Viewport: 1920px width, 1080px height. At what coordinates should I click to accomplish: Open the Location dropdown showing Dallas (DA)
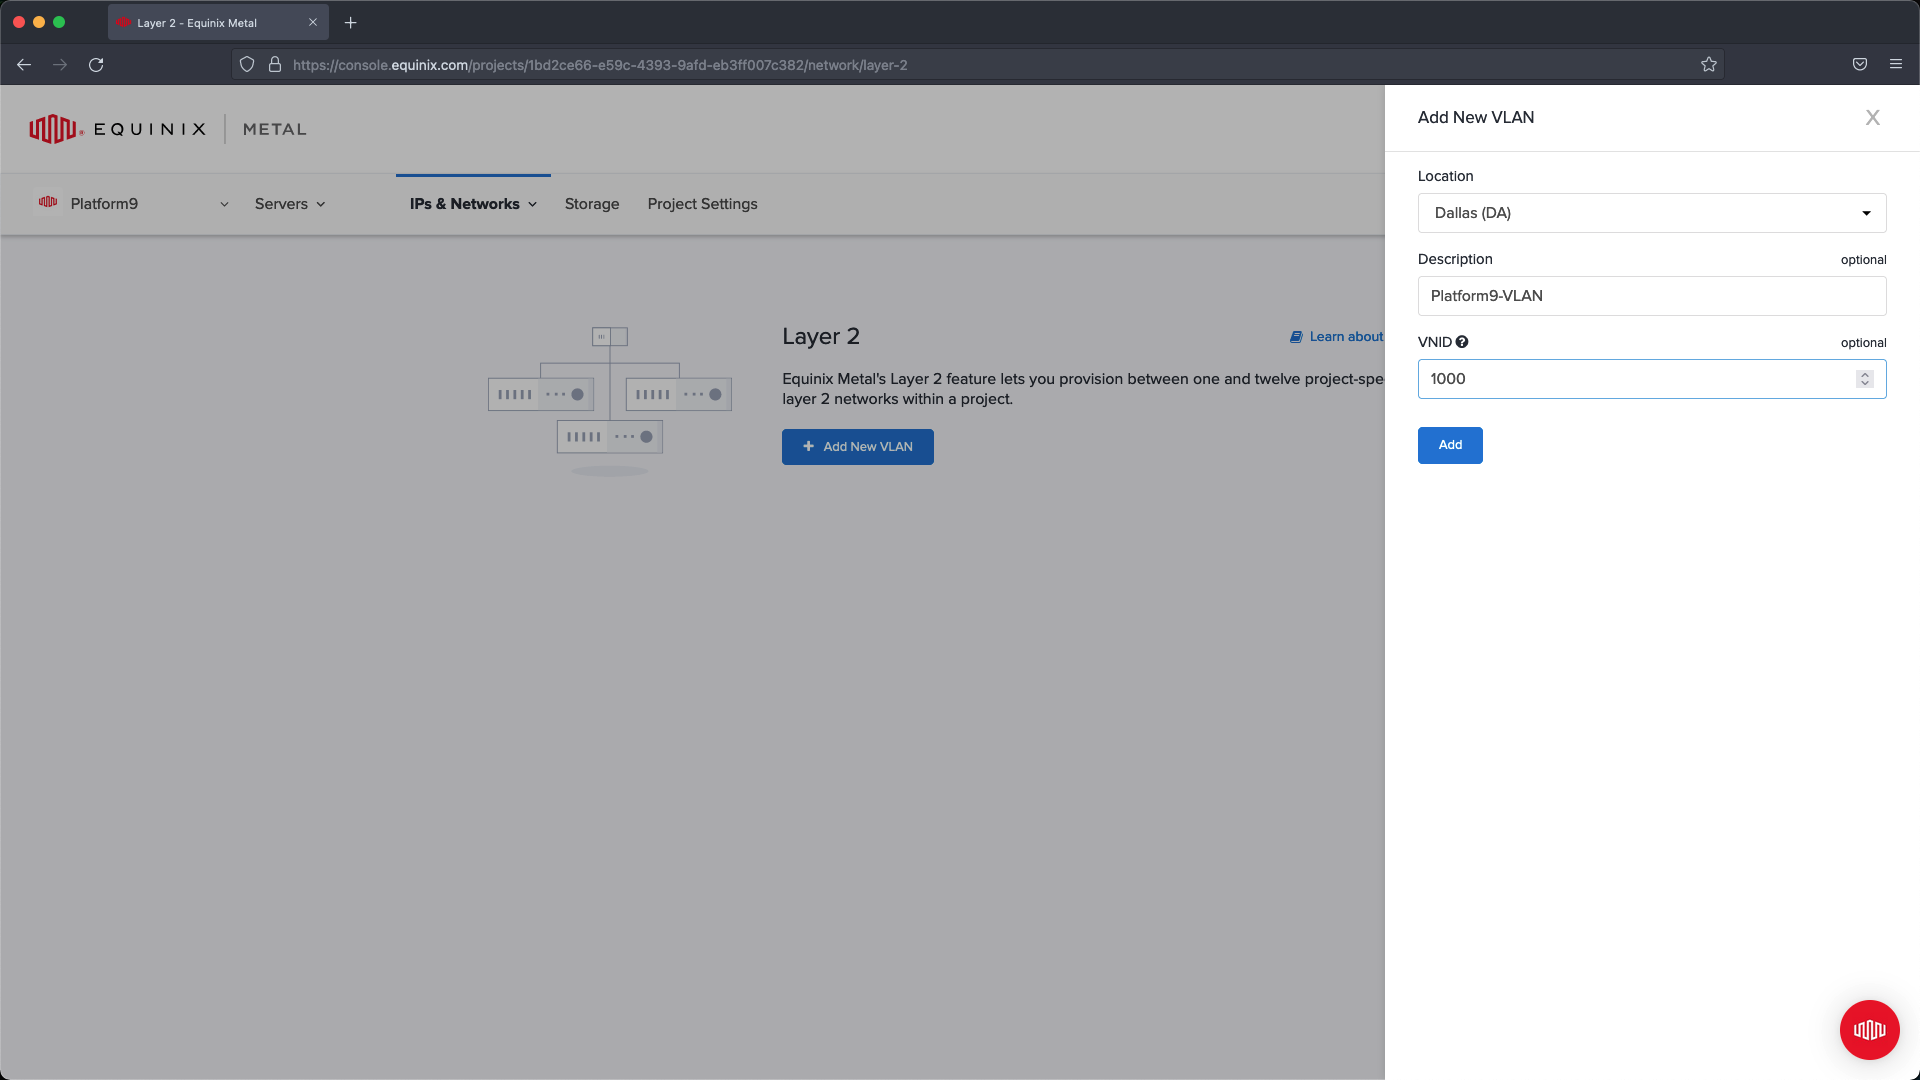(x=1651, y=213)
